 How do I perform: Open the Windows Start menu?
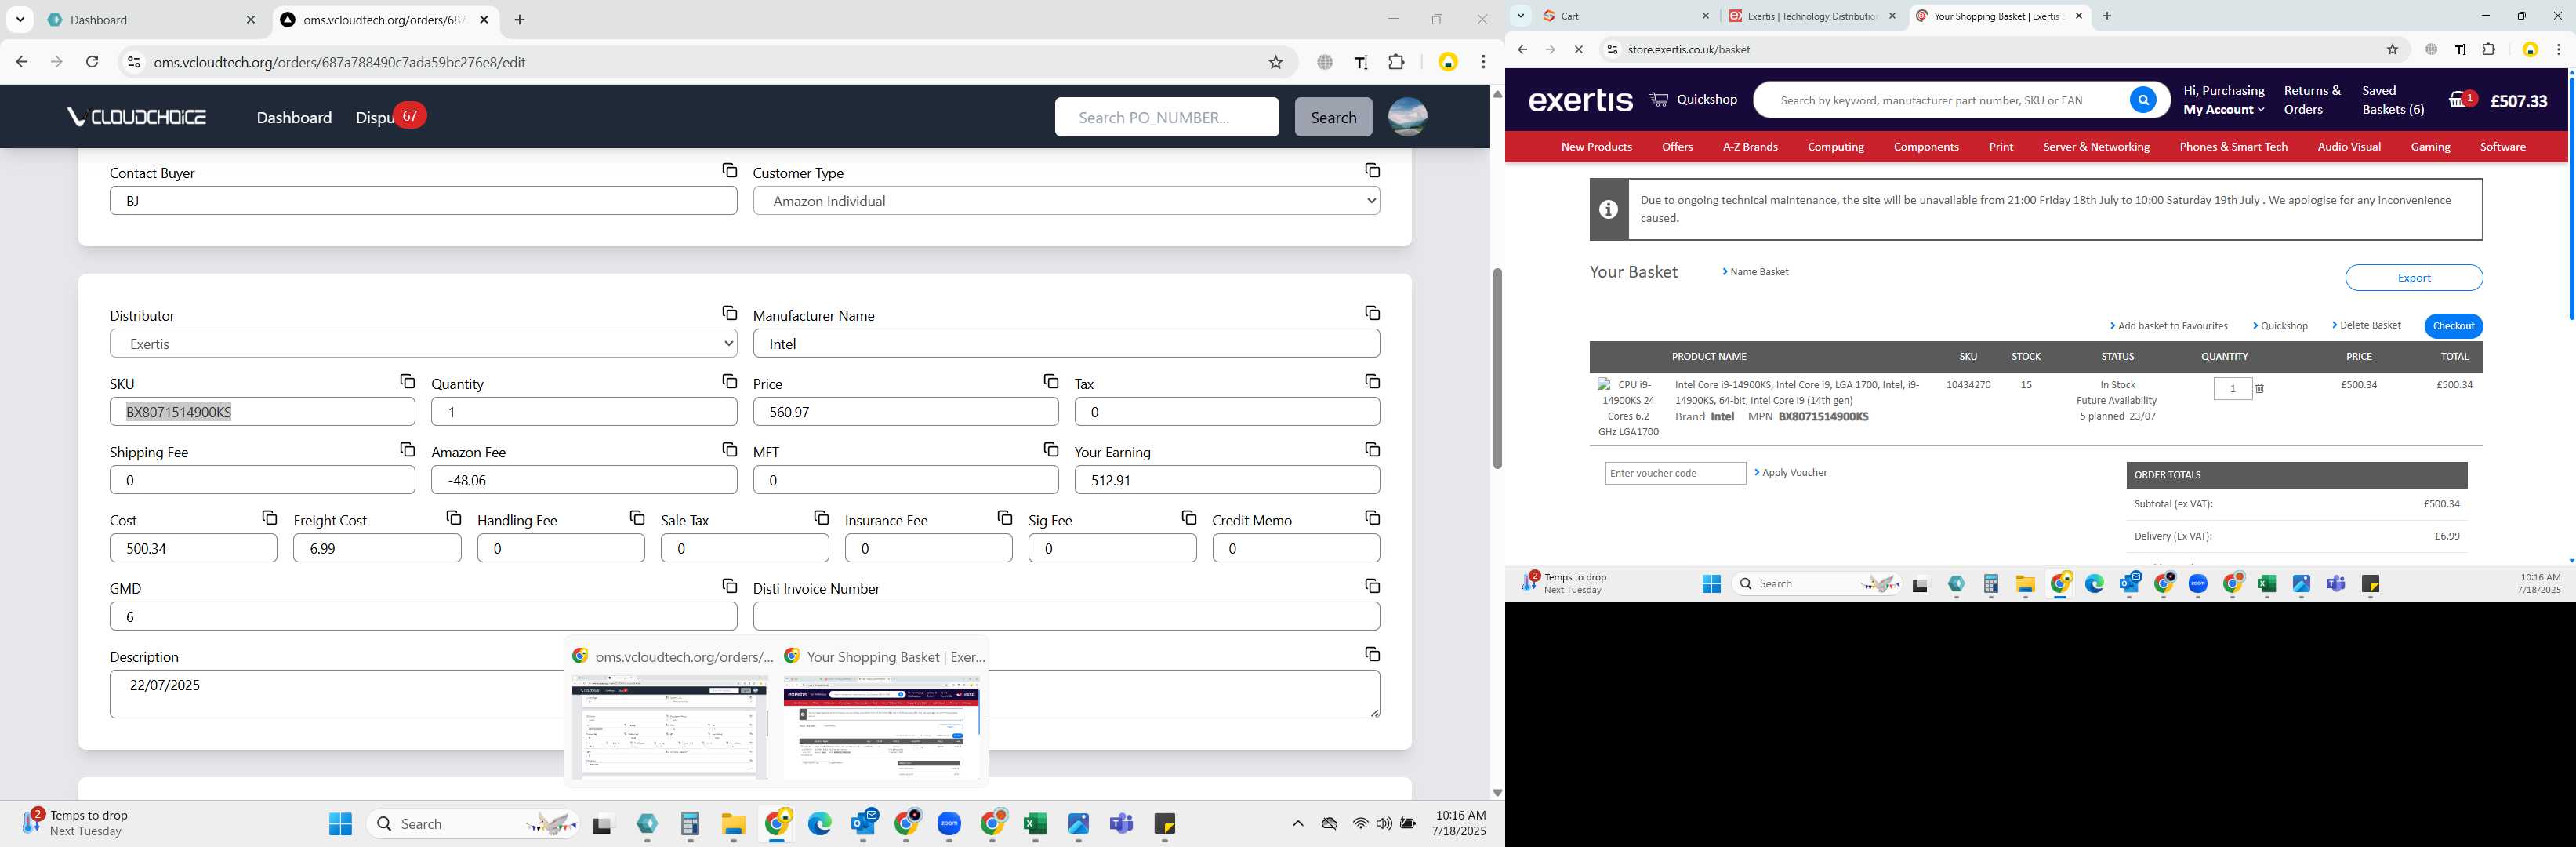click(340, 824)
